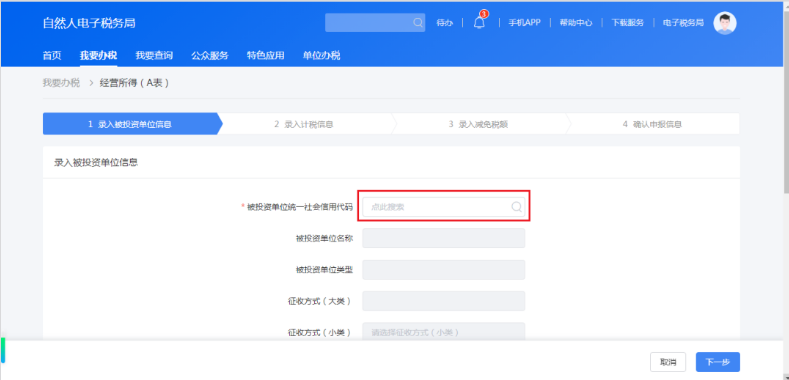Open the 帮助中心 link

click(x=576, y=23)
